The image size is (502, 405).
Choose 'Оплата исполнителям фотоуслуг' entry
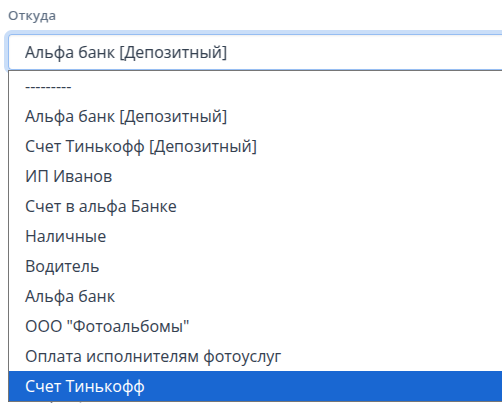(255, 356)
